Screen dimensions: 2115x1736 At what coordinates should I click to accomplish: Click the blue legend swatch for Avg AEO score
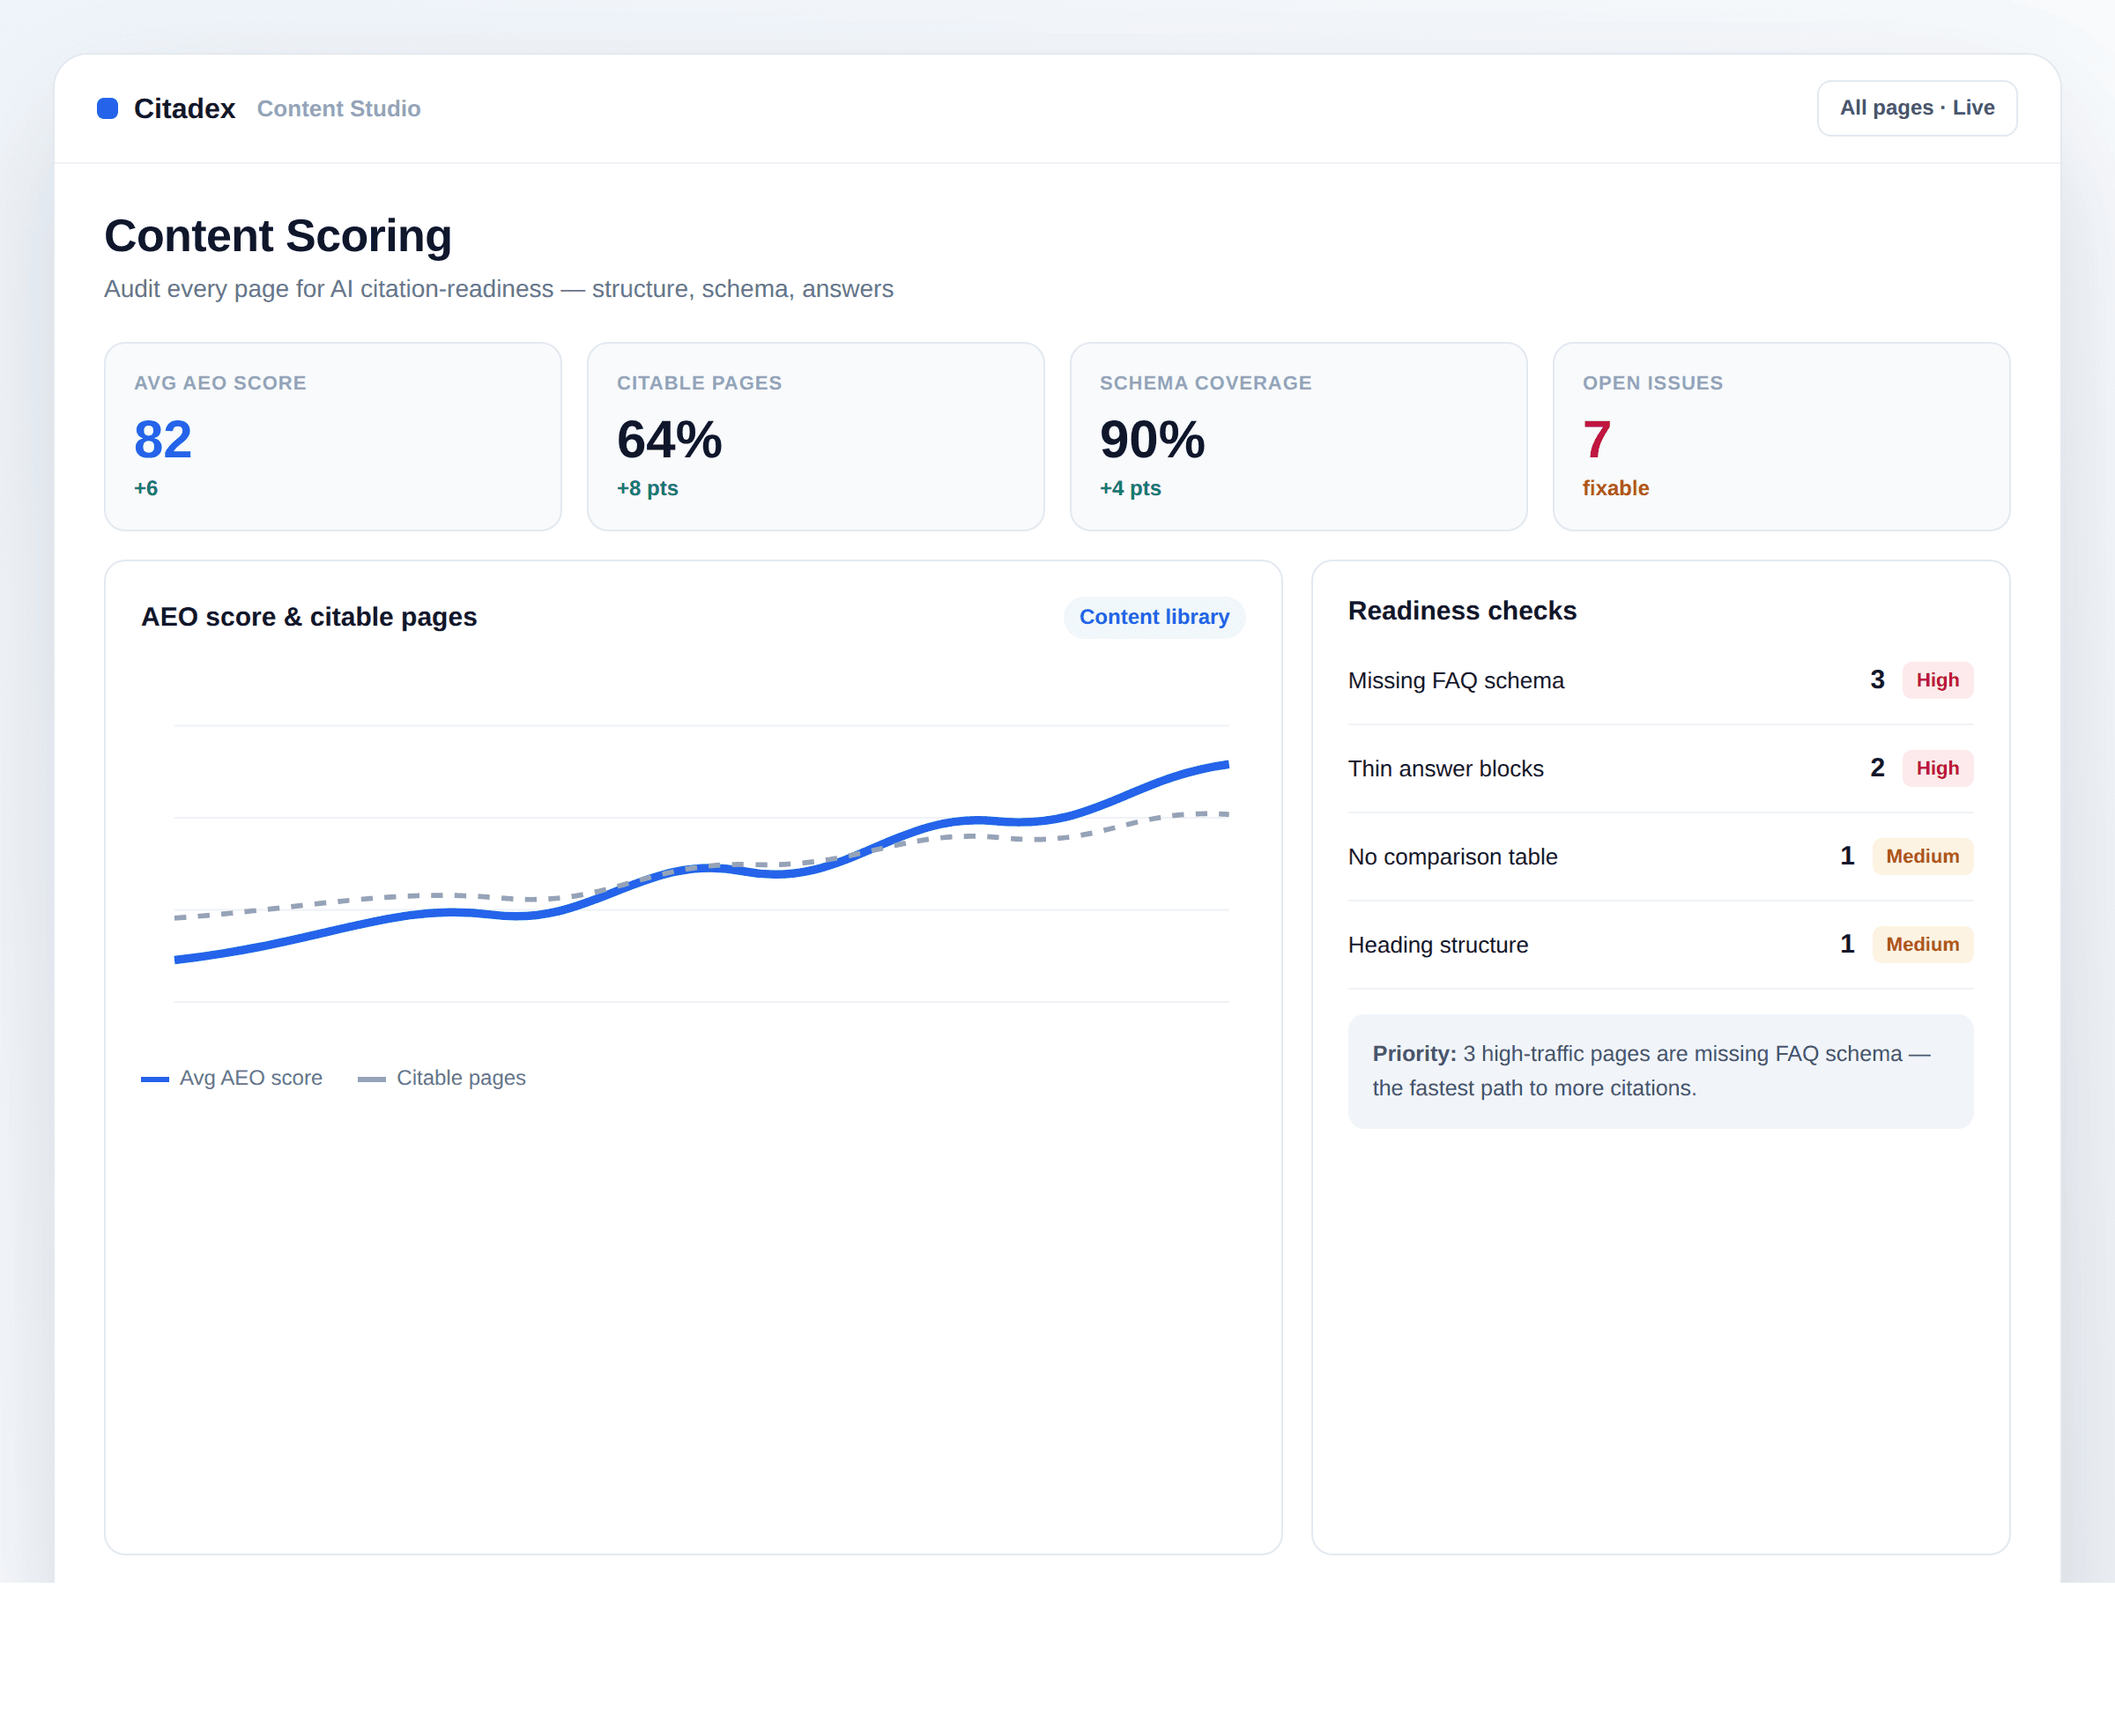click(x=155, y=1079)
